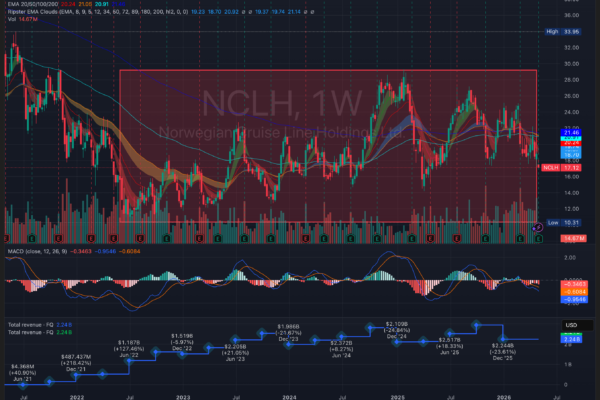Click the High 33.95 price label
600x400 pixels.
562,32
